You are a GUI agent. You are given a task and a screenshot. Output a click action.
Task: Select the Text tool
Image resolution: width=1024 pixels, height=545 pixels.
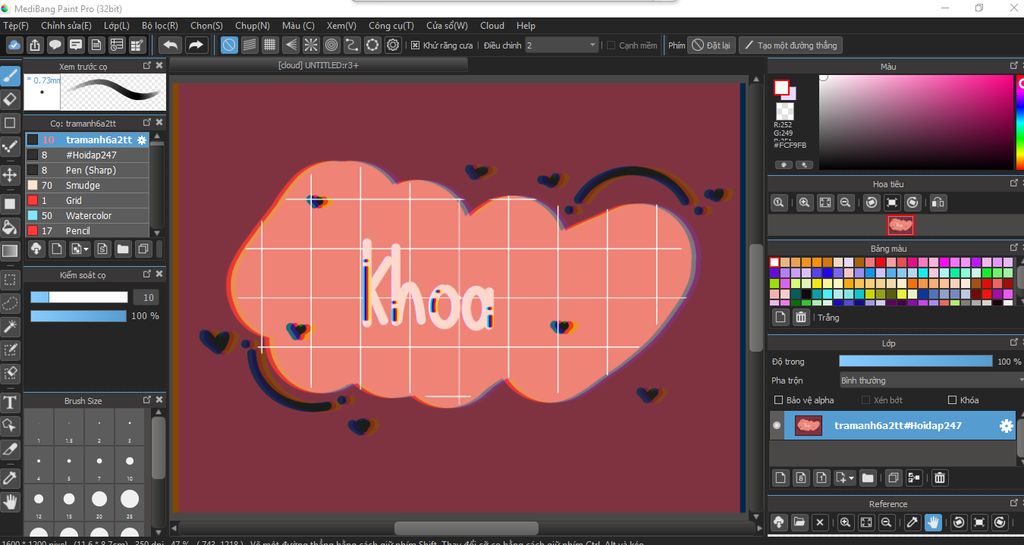10,402
